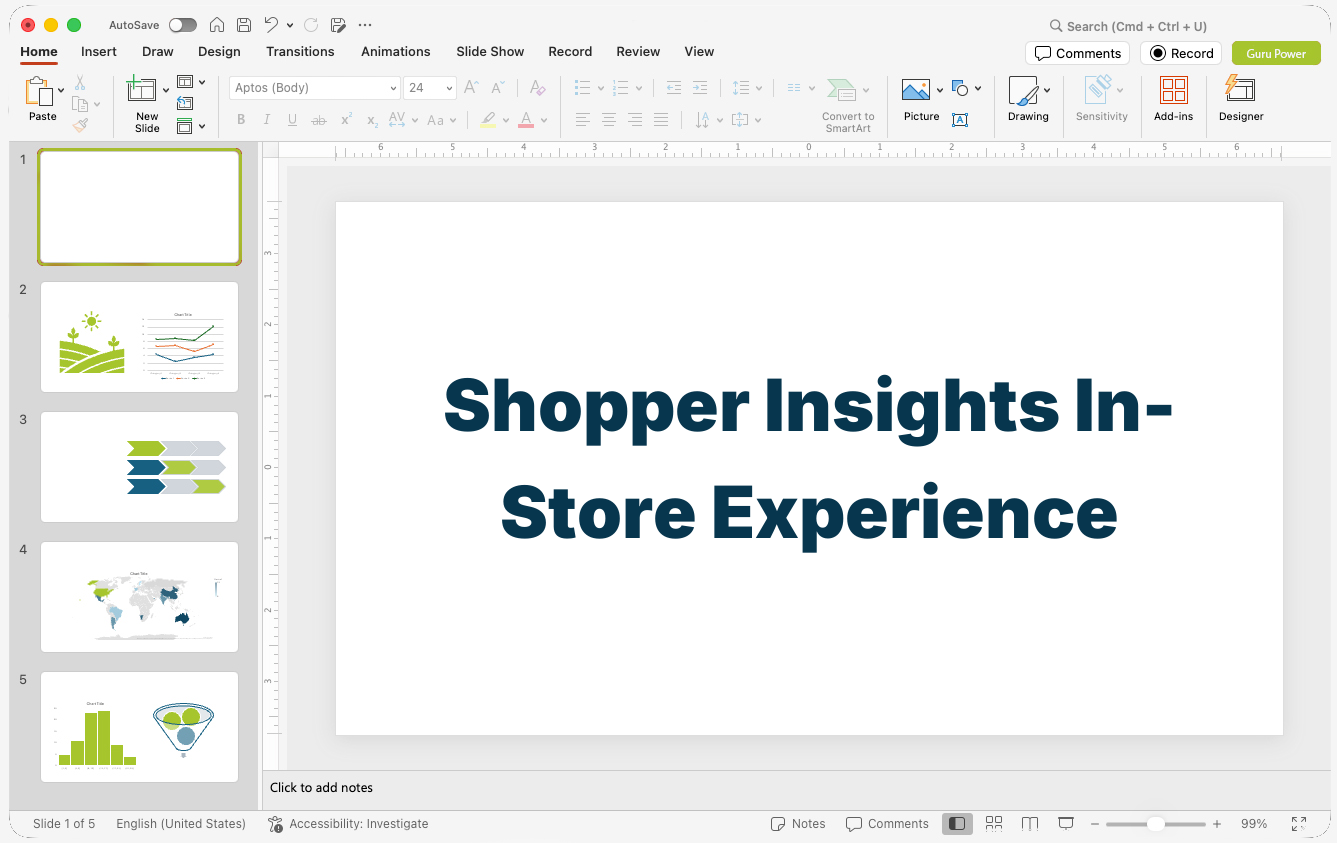
Task: Justify the text
Action: coord(660,120)
